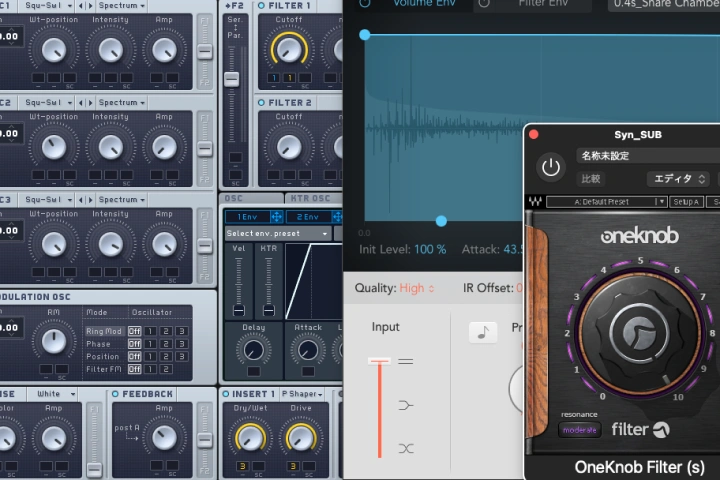Open the P Shaper insert effect dropdown

click(302, 394)
